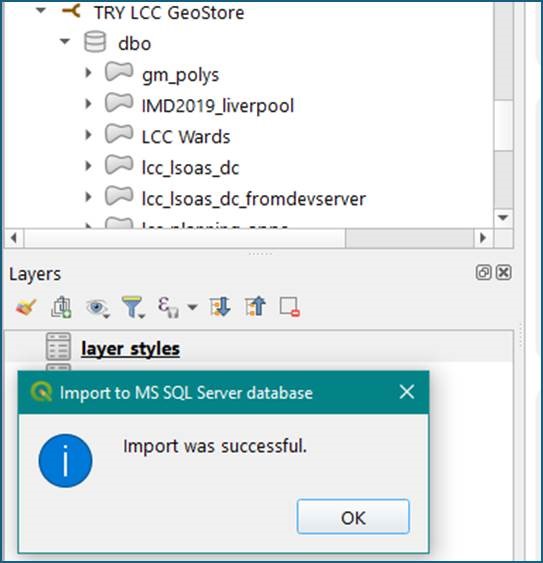Open Layer Styling panel brush icon
This screenshot has width=543, height=563.
coord(26,307)
